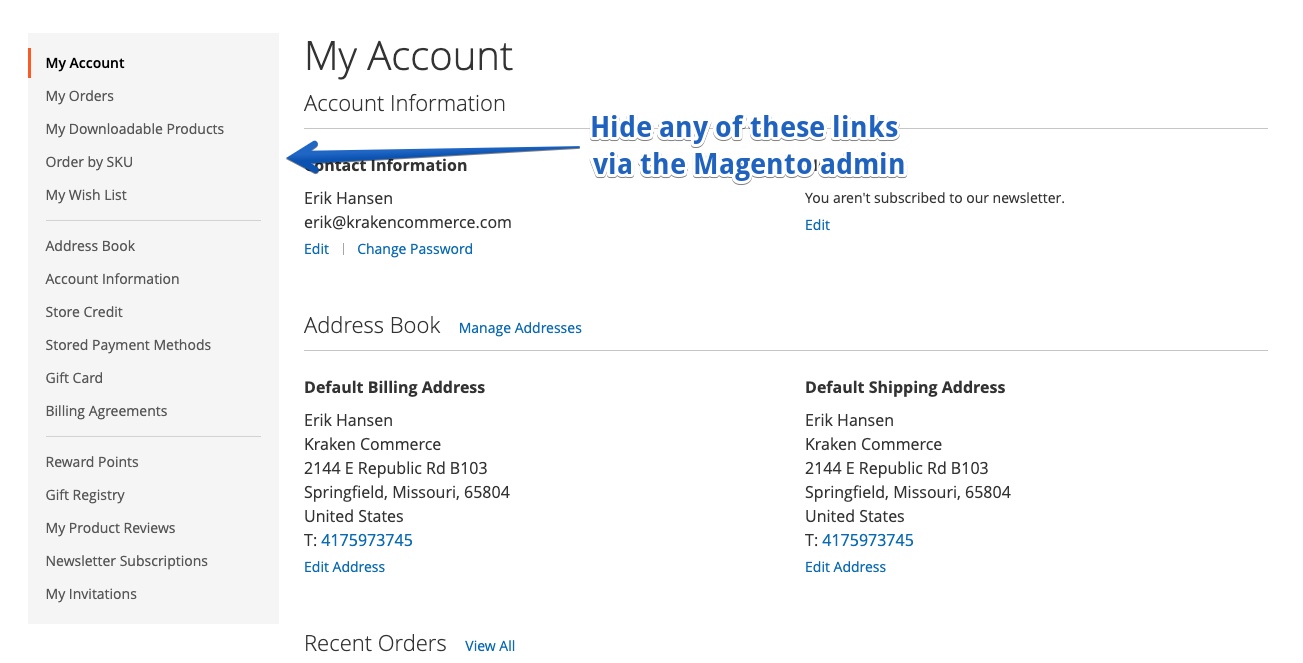
Task: Open Billing Agreements page
Action: [x=106, y=411]
